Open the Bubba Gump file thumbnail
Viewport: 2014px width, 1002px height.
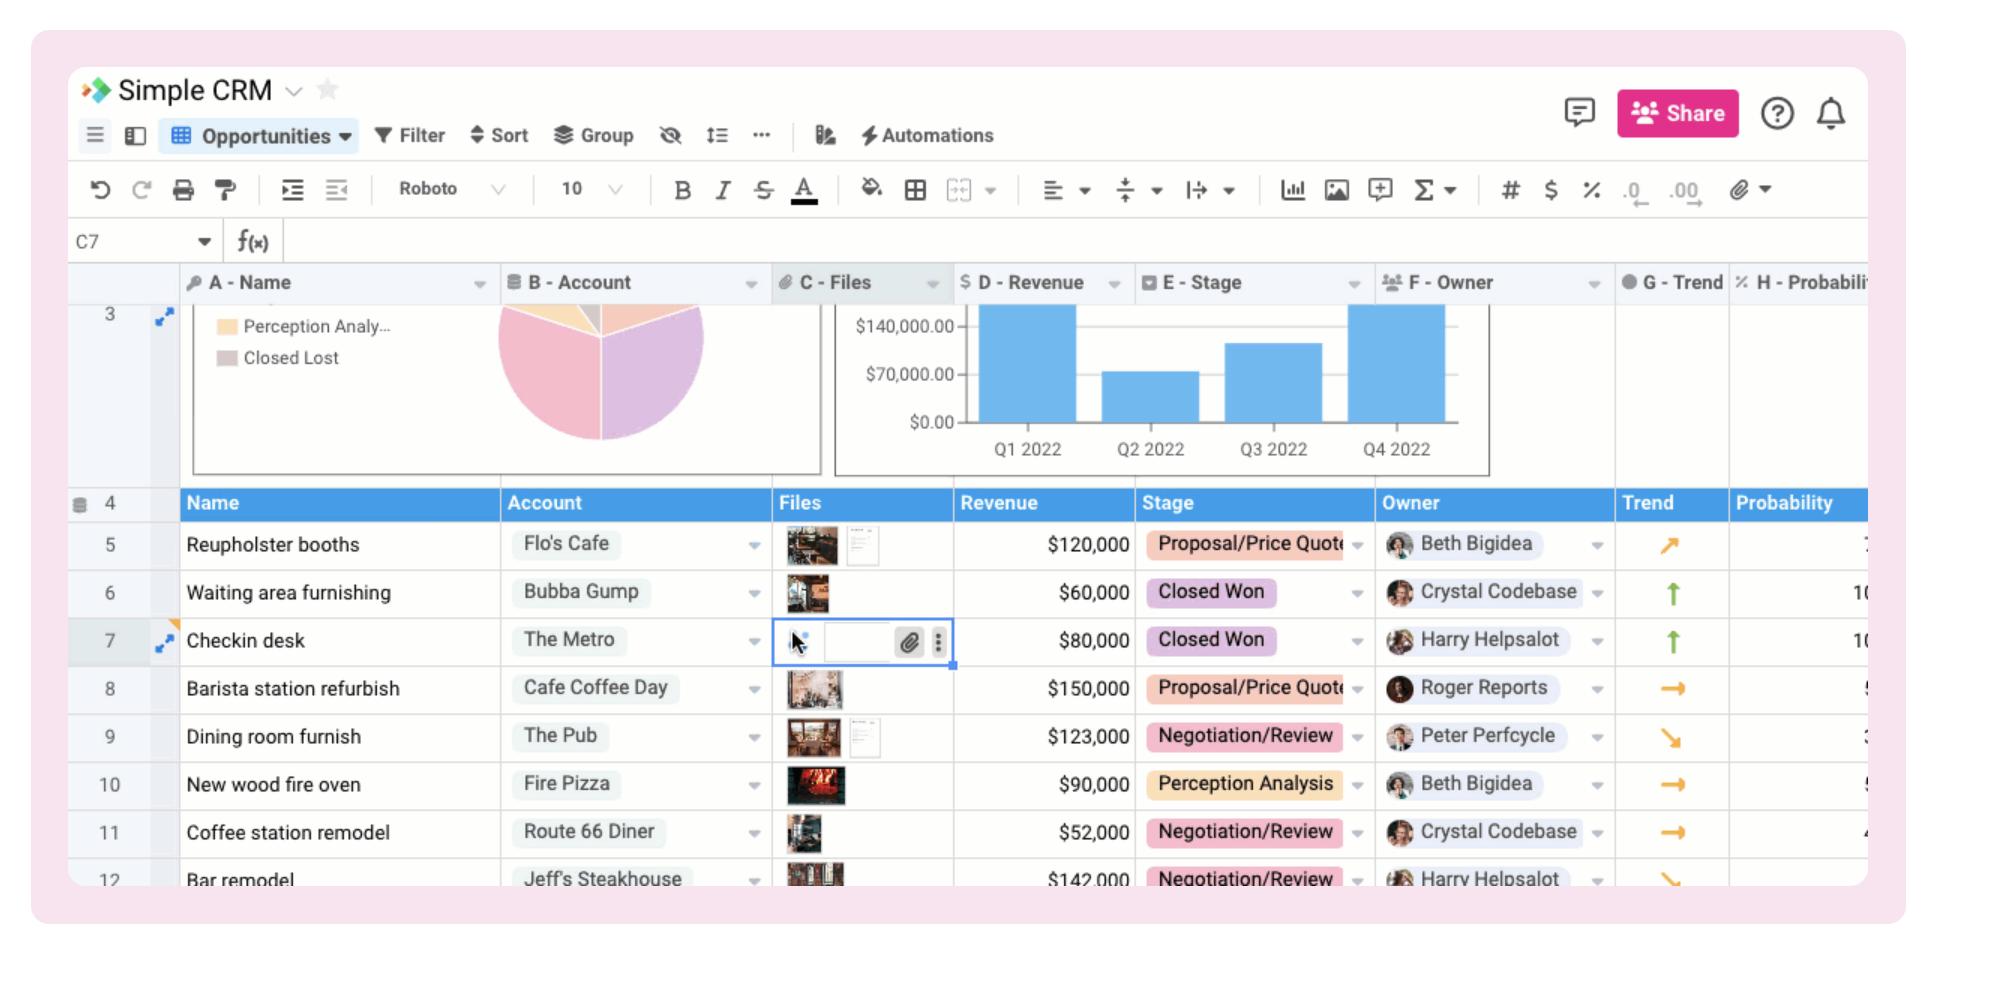pyautogui.click(x=808, y=594)
